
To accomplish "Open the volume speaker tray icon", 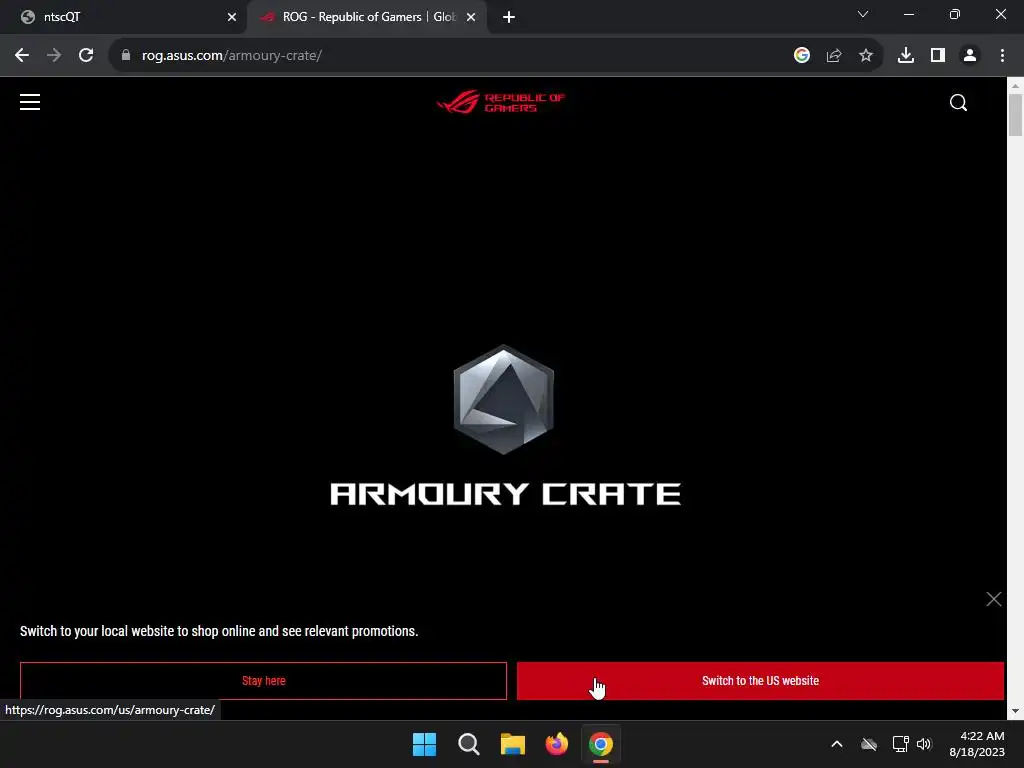I will pyautogui.click(x=924, y=744).
